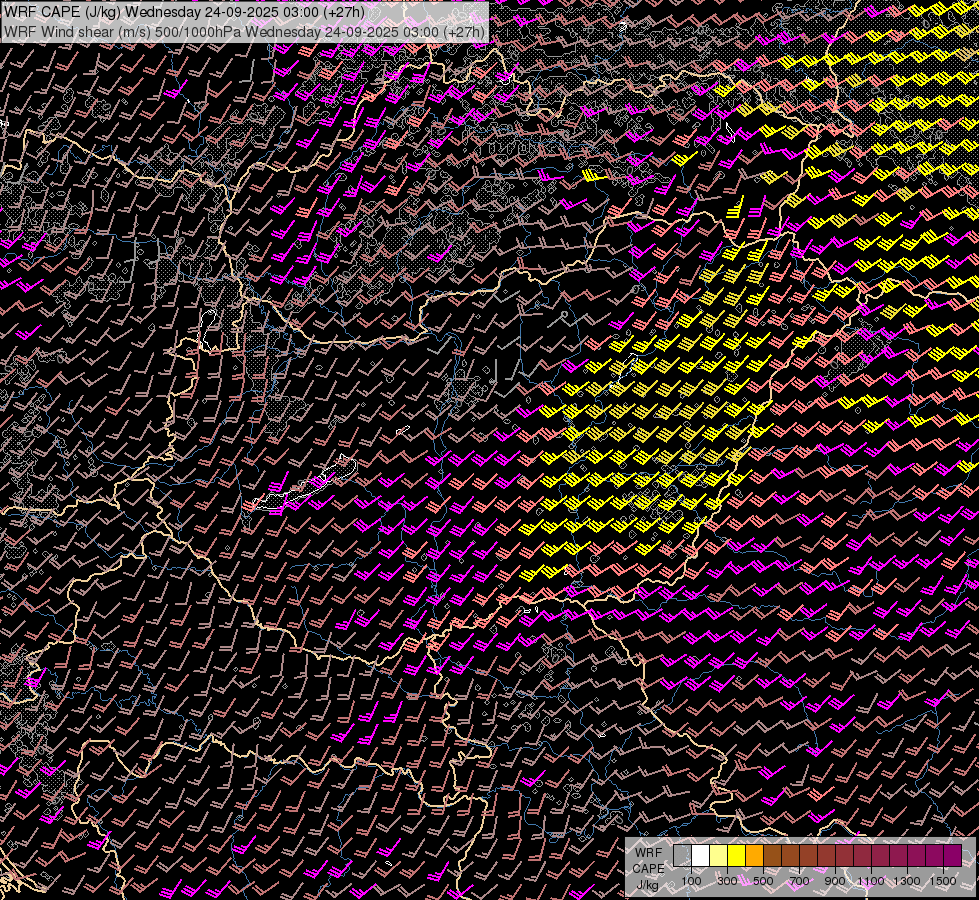
Task: Click the orange swatch in the legend
Action: [754, 856]
